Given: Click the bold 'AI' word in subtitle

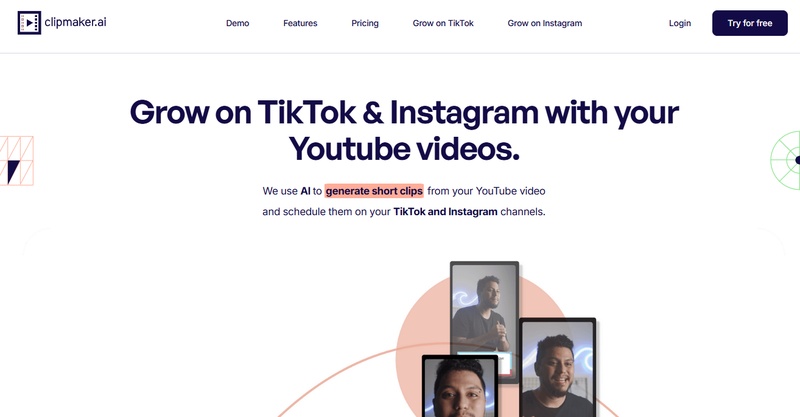Looking at the screenshot, I should point(305,191).
